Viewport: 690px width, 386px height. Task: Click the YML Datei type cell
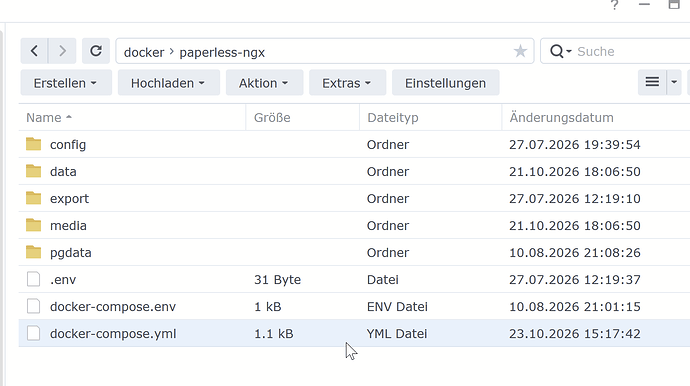click(397, 334)
